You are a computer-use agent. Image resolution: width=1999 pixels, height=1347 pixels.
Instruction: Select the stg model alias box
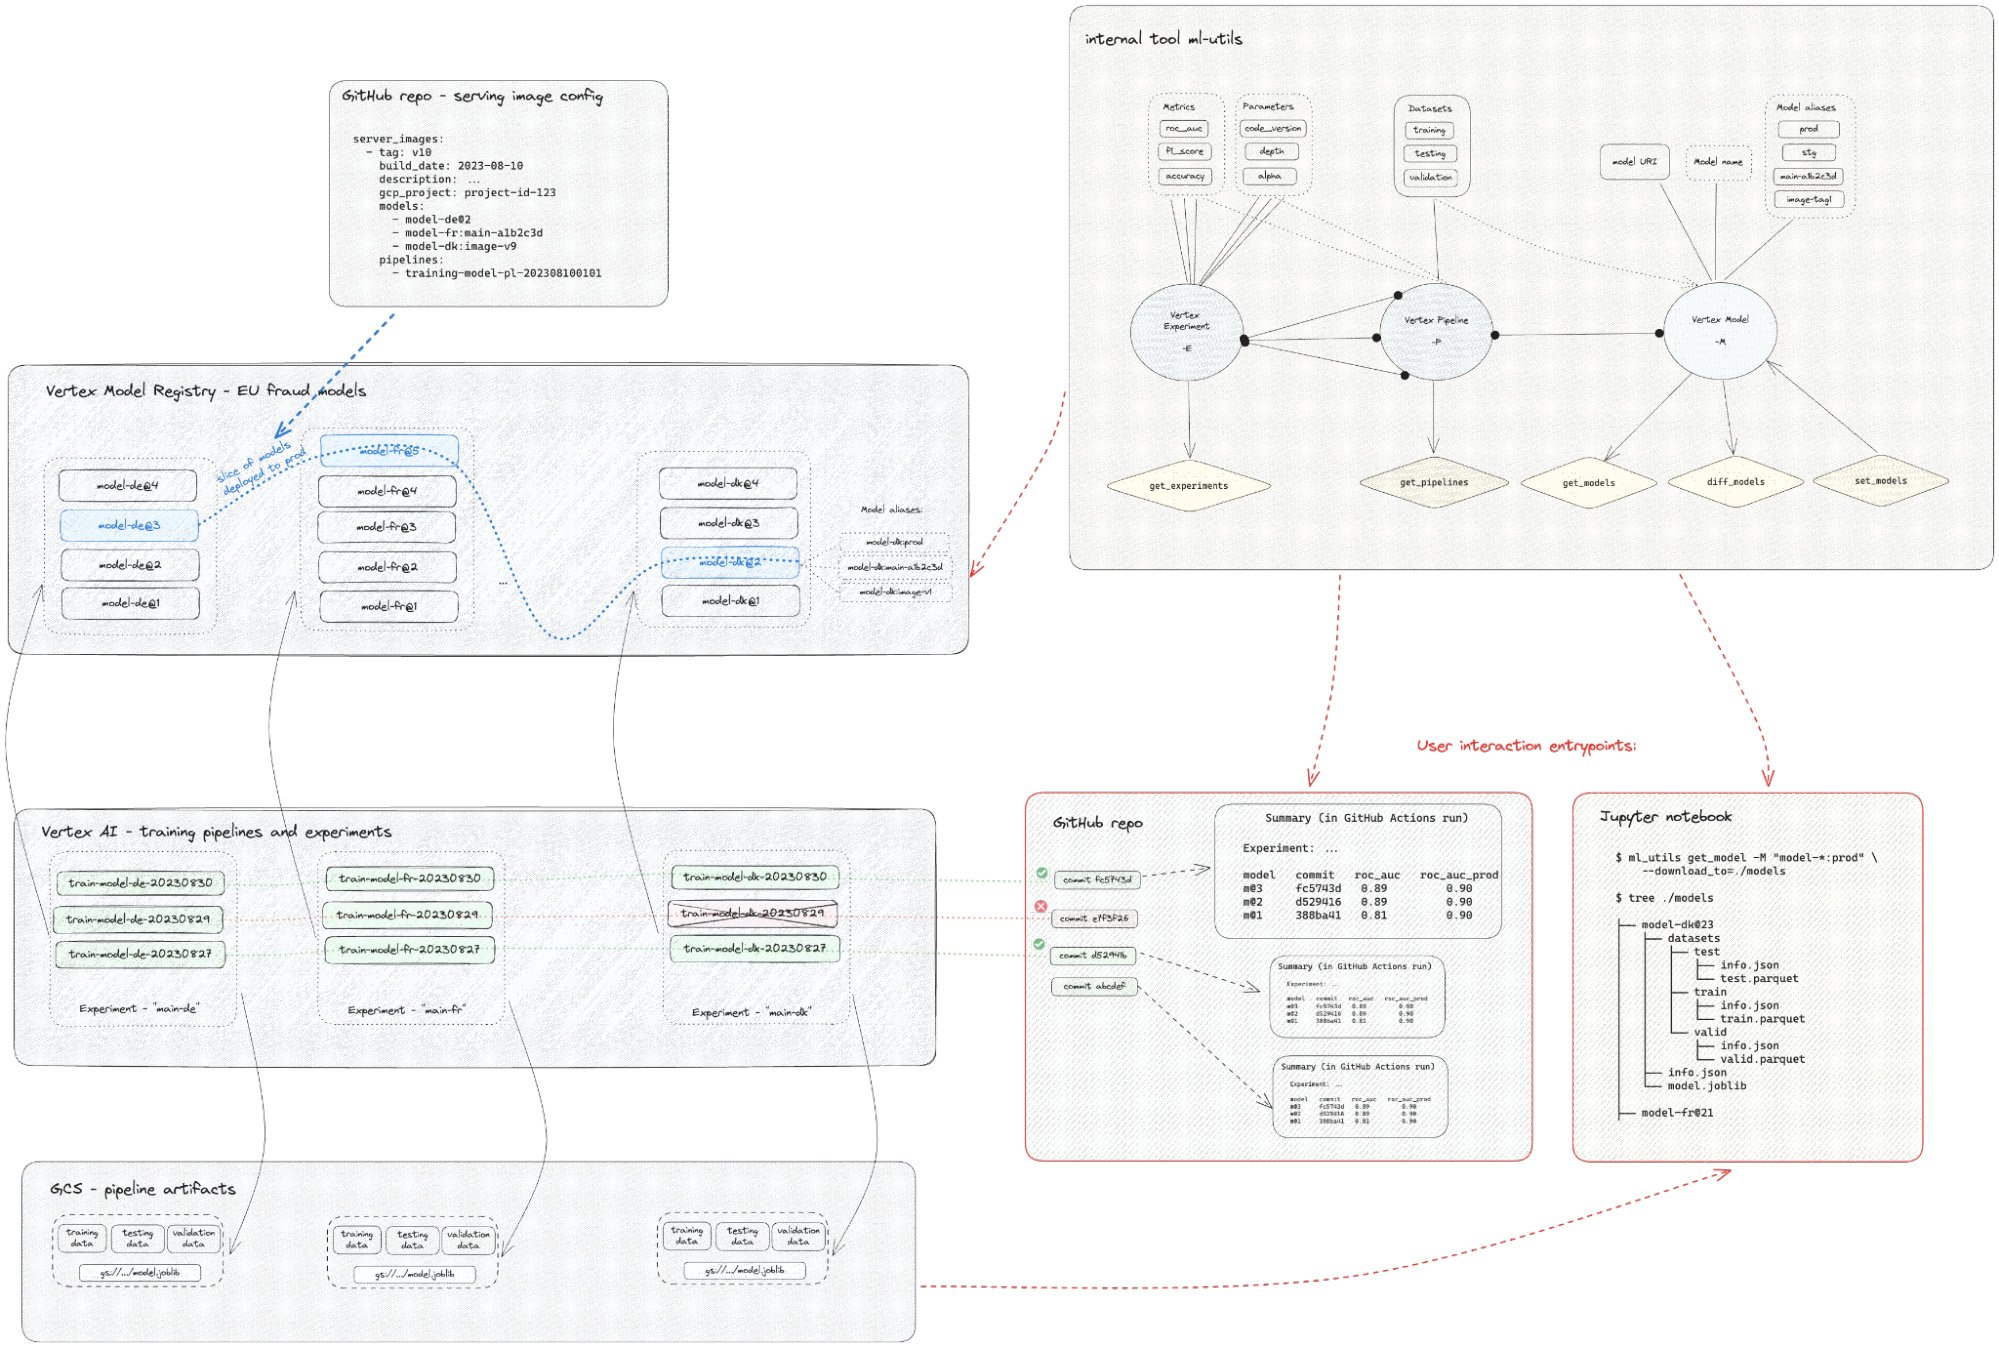click(1808, 153)
